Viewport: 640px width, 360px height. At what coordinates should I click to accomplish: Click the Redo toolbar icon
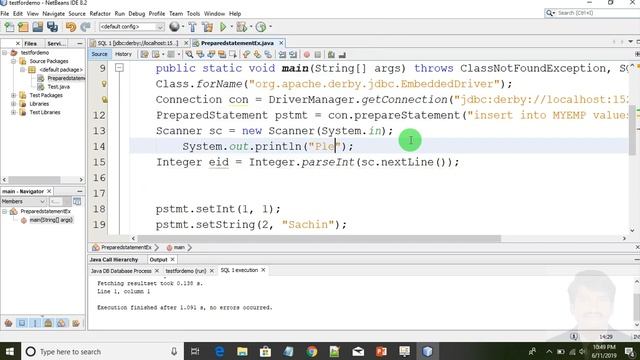85,27
